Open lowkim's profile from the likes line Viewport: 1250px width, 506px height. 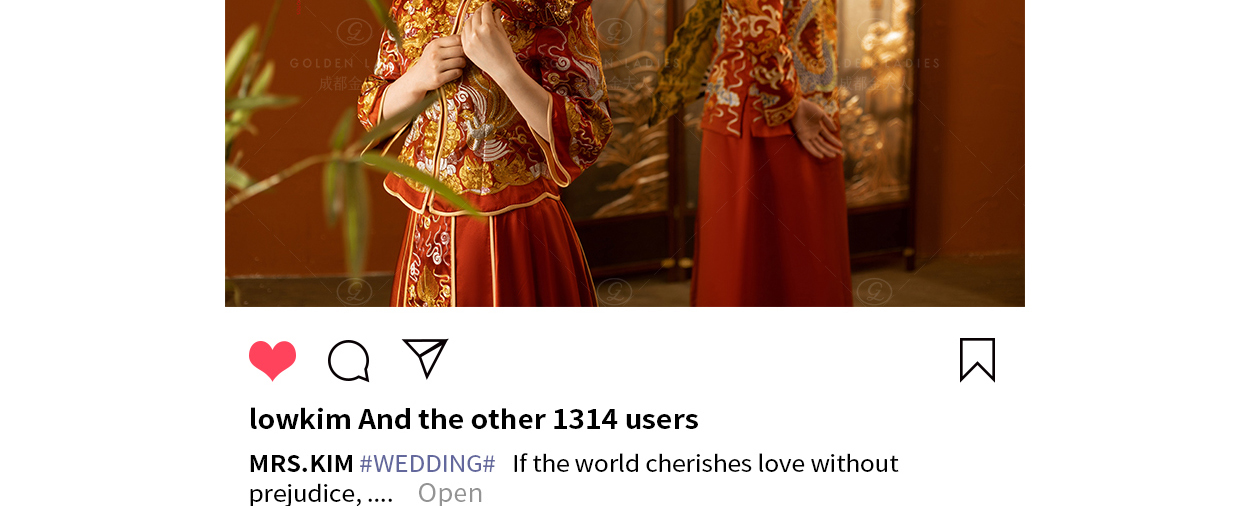point(300,419)
